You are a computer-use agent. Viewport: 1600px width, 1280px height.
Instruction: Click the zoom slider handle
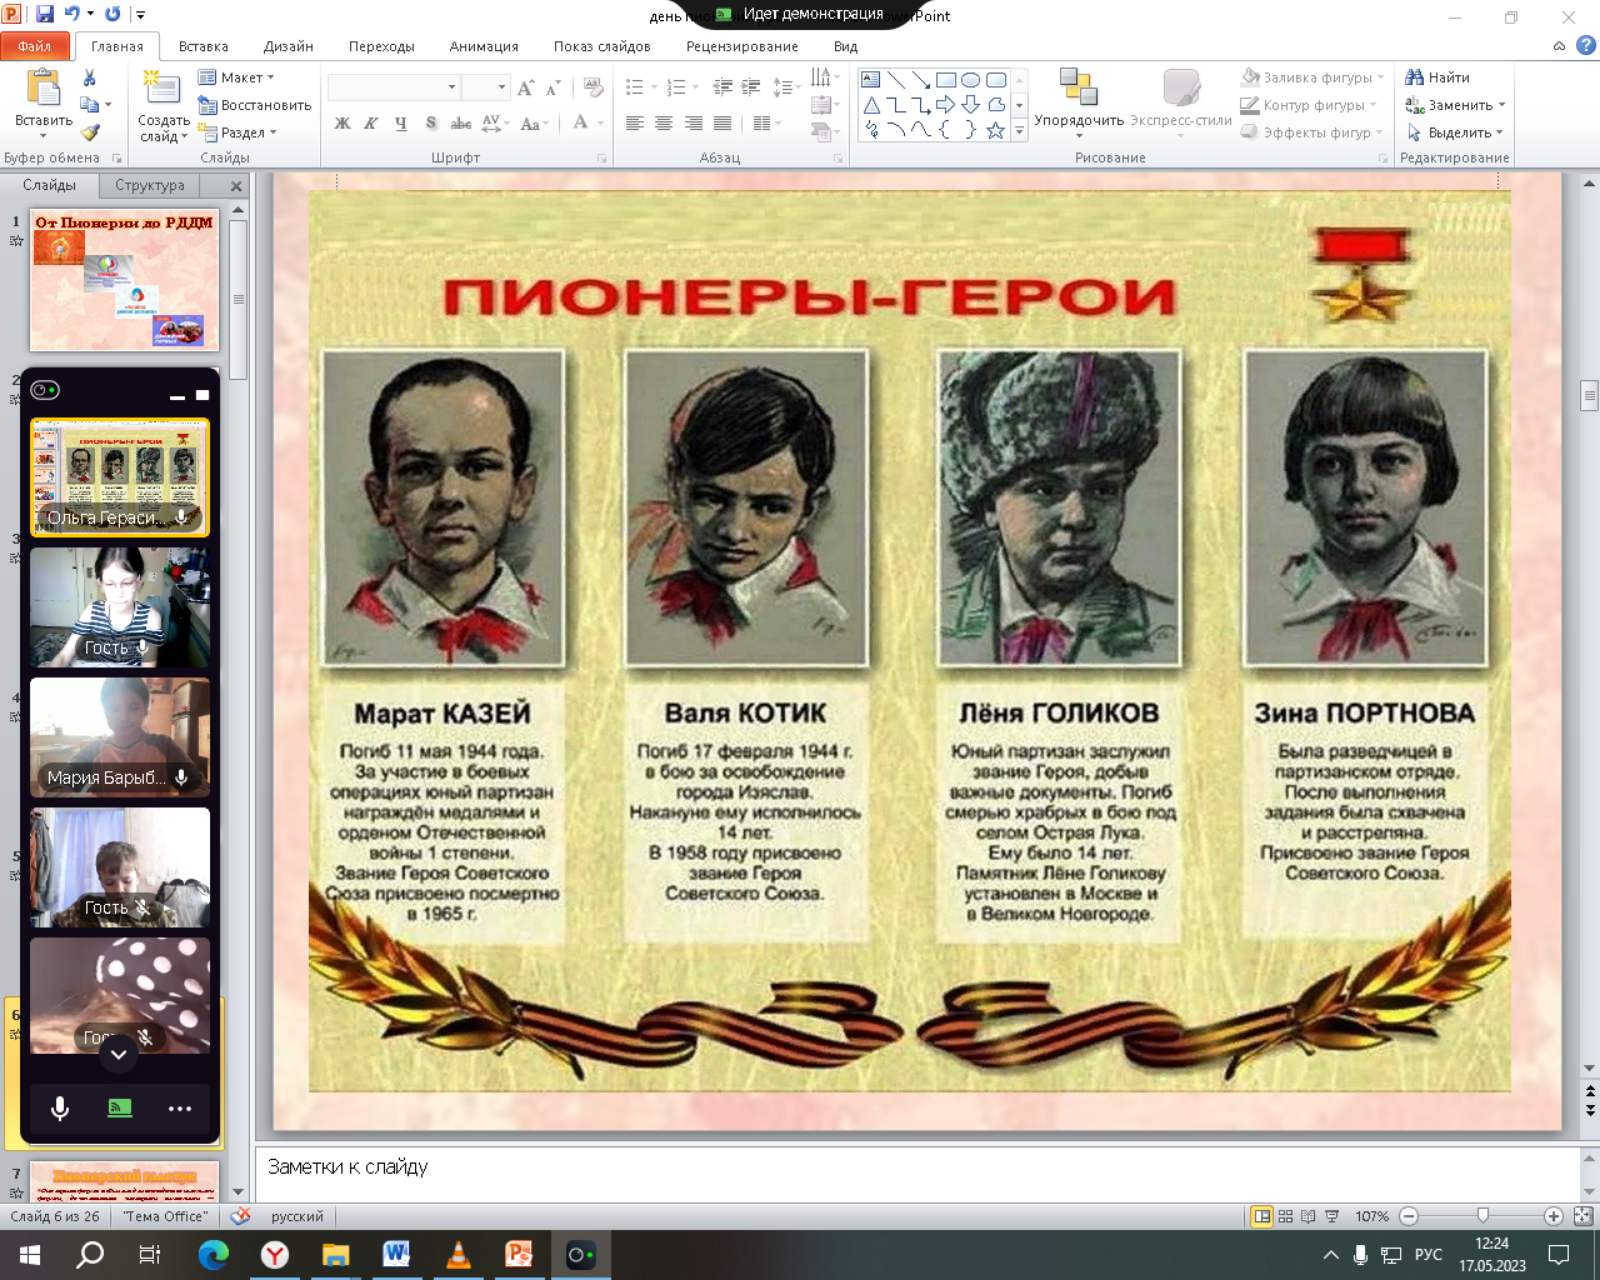click(x=1483, y=1216)
